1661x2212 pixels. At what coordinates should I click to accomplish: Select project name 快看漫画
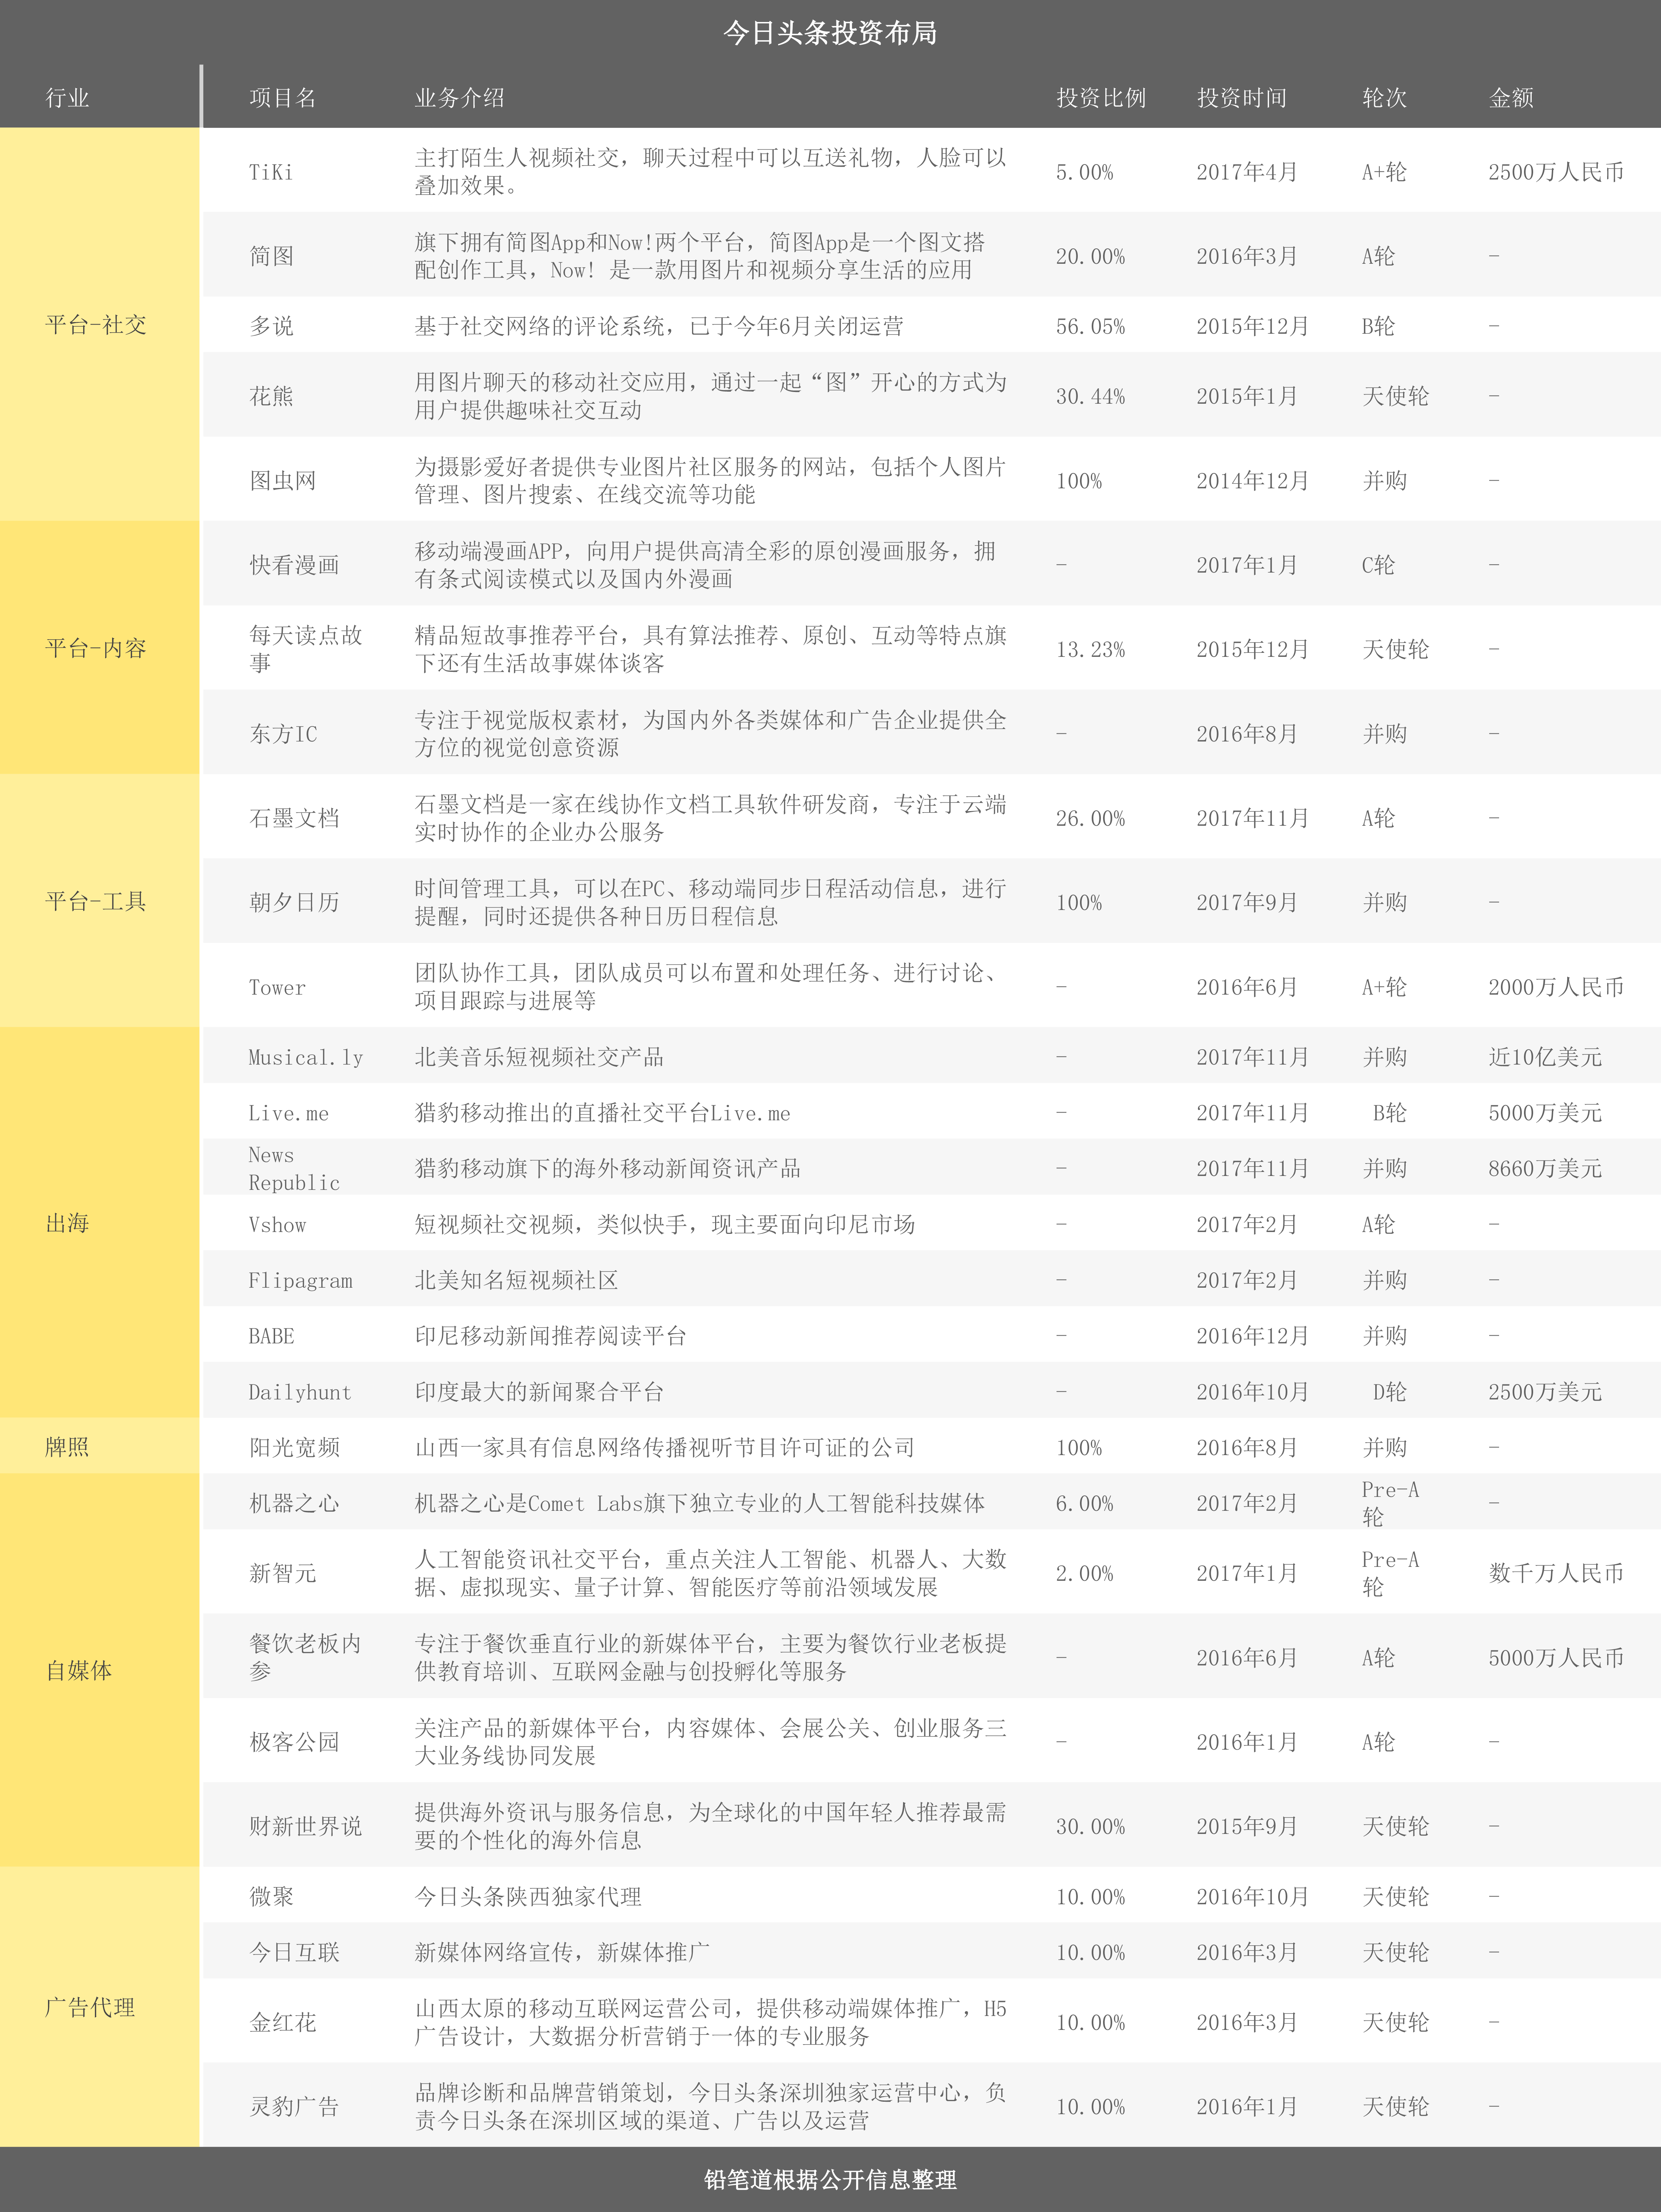(x=294, y=565)
